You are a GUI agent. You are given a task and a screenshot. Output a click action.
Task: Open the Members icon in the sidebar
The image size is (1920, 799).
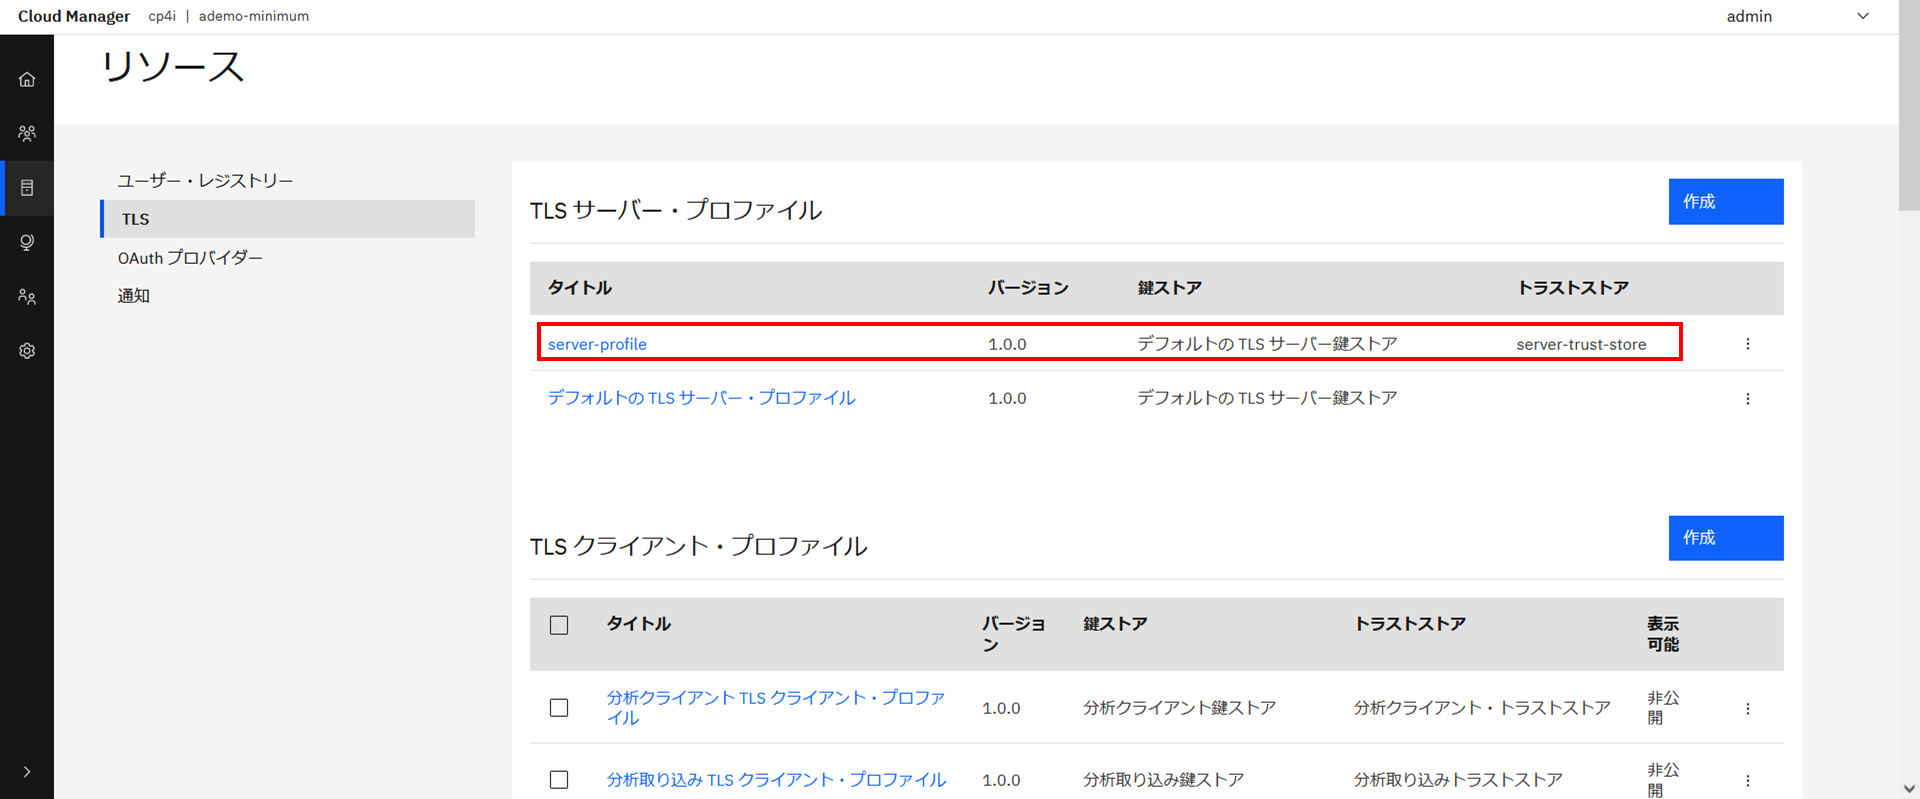pos(27,297)
